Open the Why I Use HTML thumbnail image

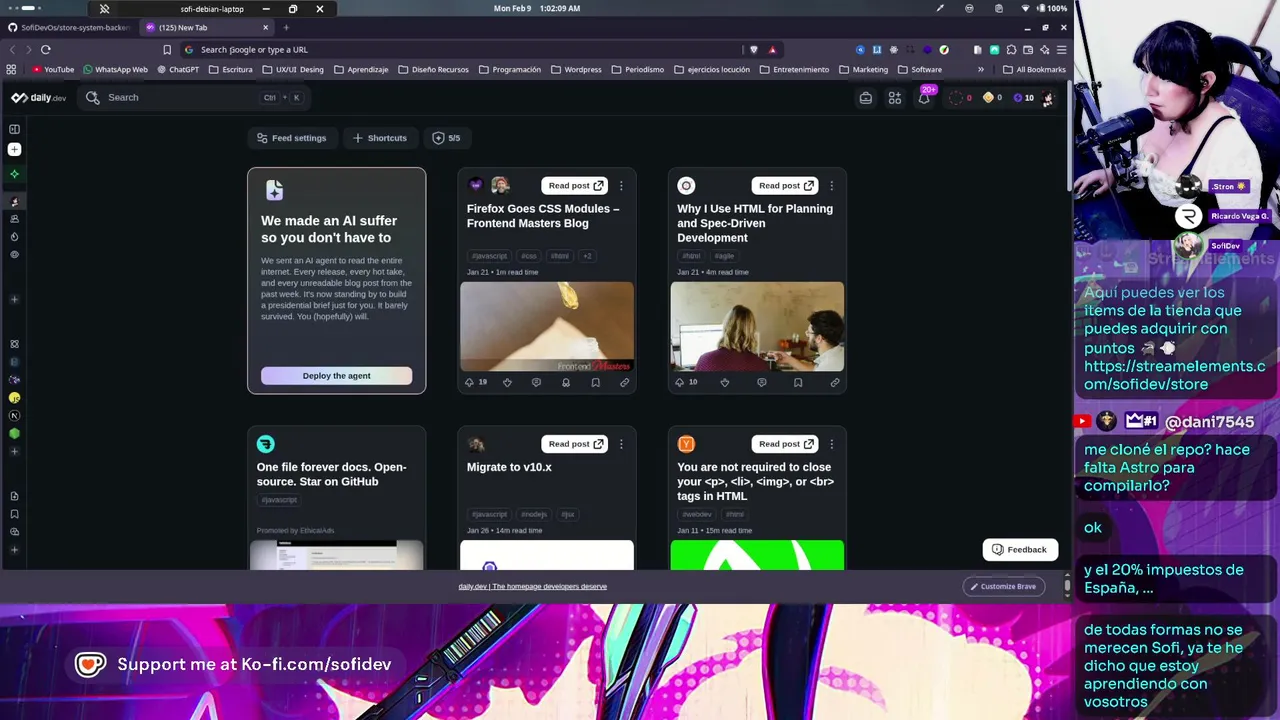coord(757,327)
